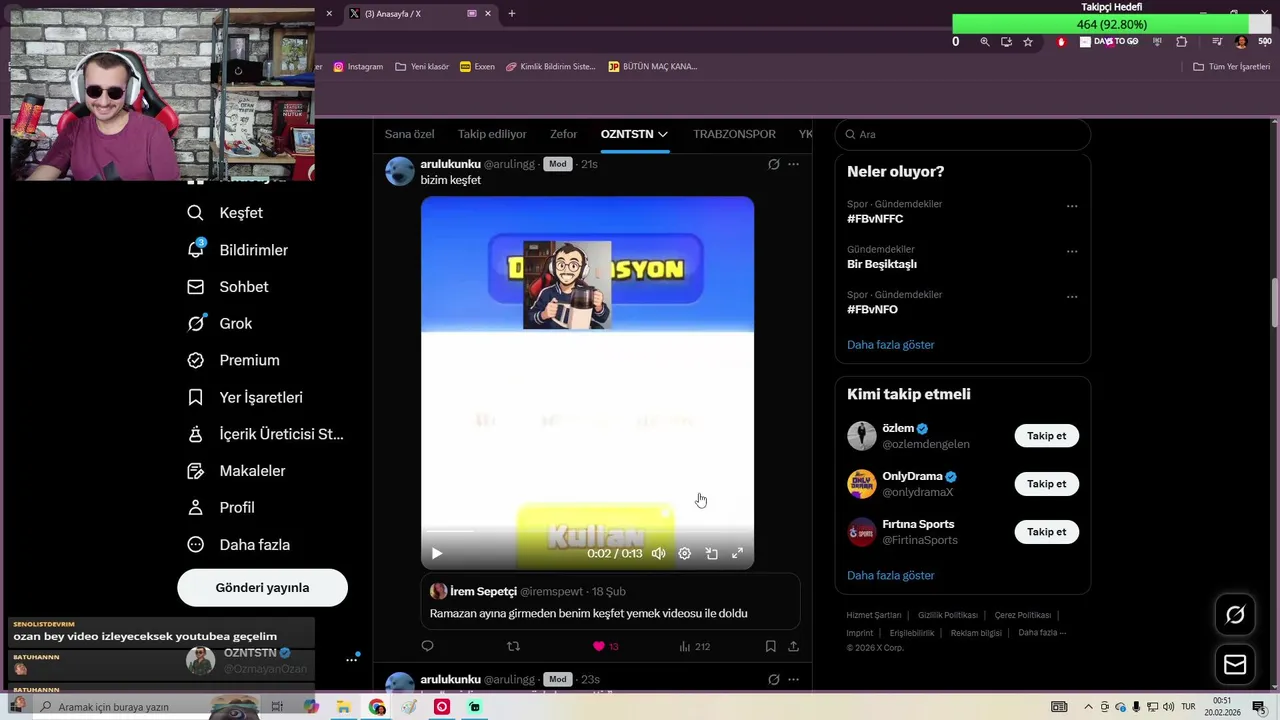Image resolution: width=1280 pixels, height=720 pixels.
Task: Open Daha fazla menu in sidebar
Action: point(240,545)
